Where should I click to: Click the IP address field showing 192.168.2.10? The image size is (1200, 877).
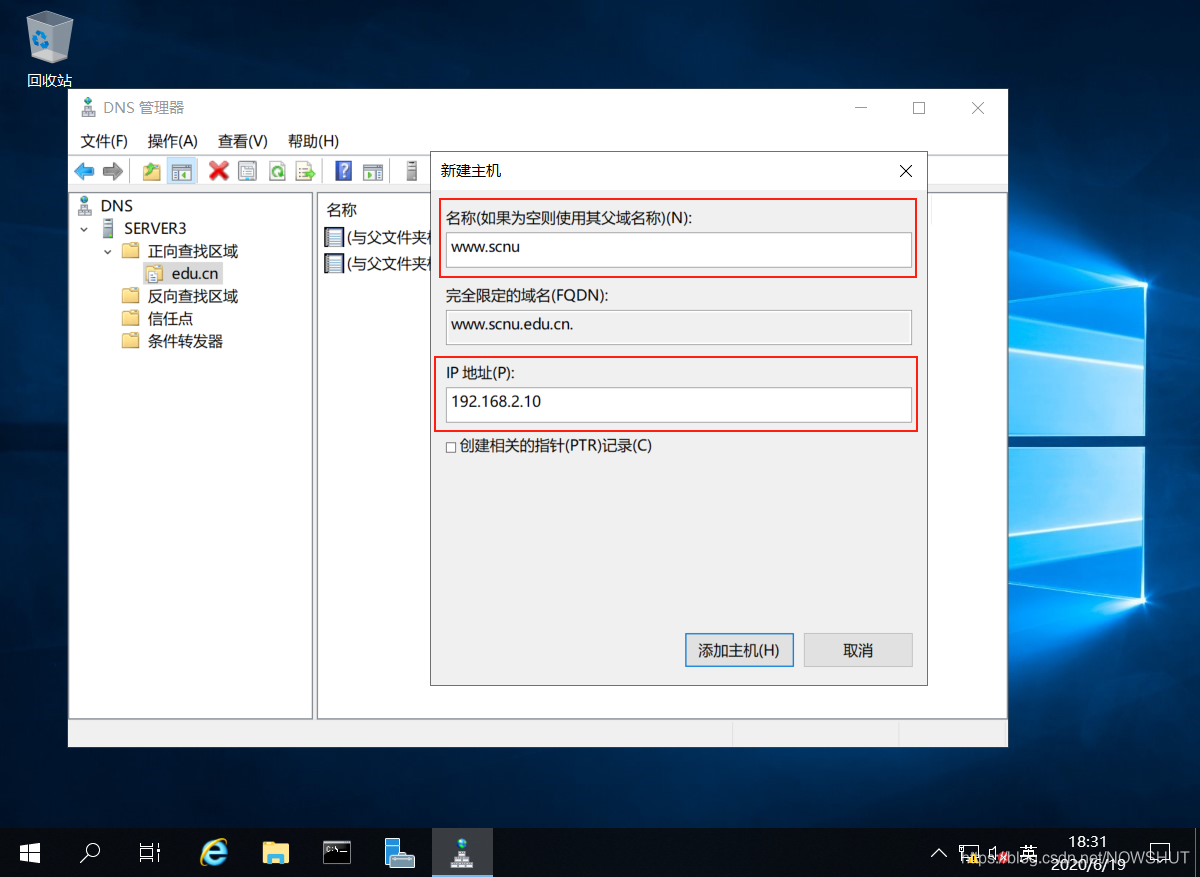pyautogui.click(x=678, y=404)
